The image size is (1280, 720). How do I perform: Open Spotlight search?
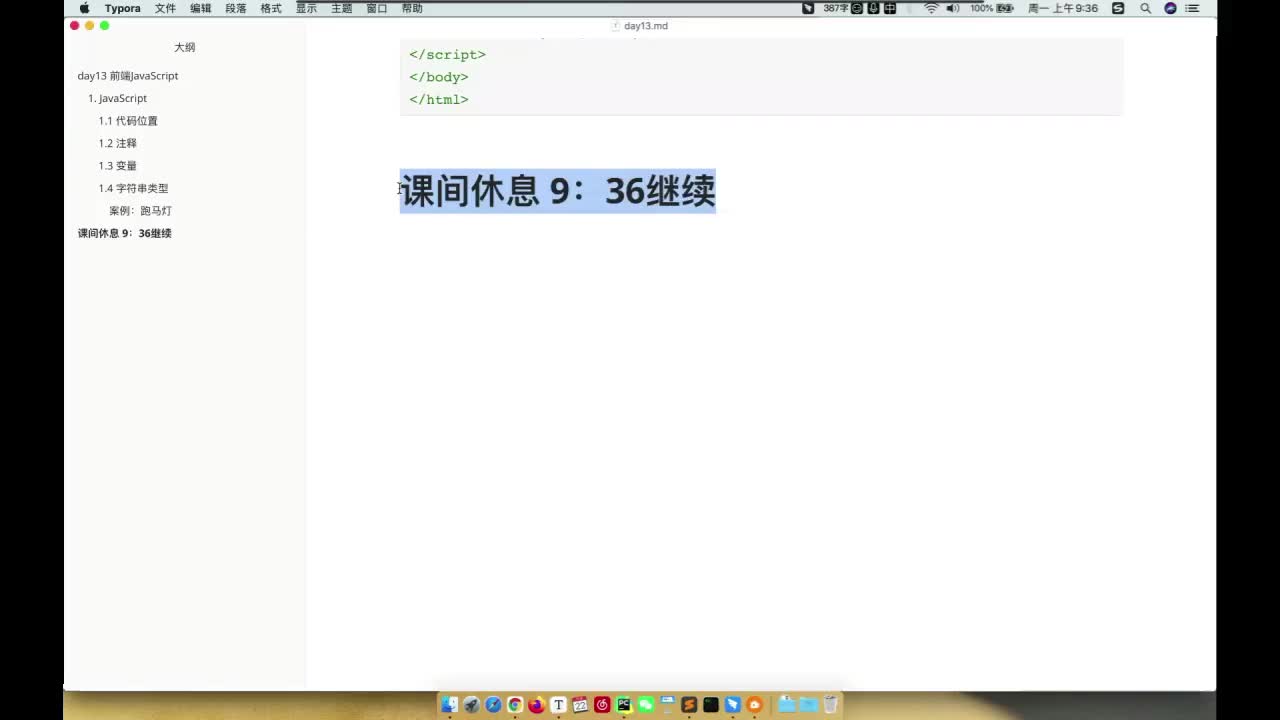pos(1145,8)
